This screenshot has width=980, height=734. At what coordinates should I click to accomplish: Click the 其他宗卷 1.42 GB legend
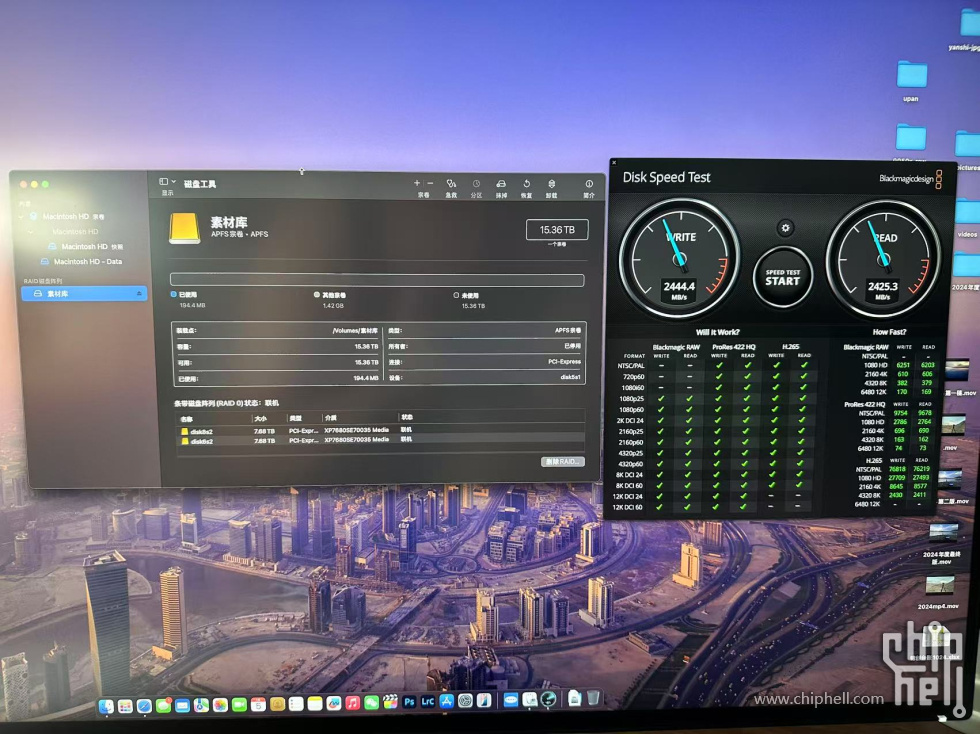tap(330, 300)
